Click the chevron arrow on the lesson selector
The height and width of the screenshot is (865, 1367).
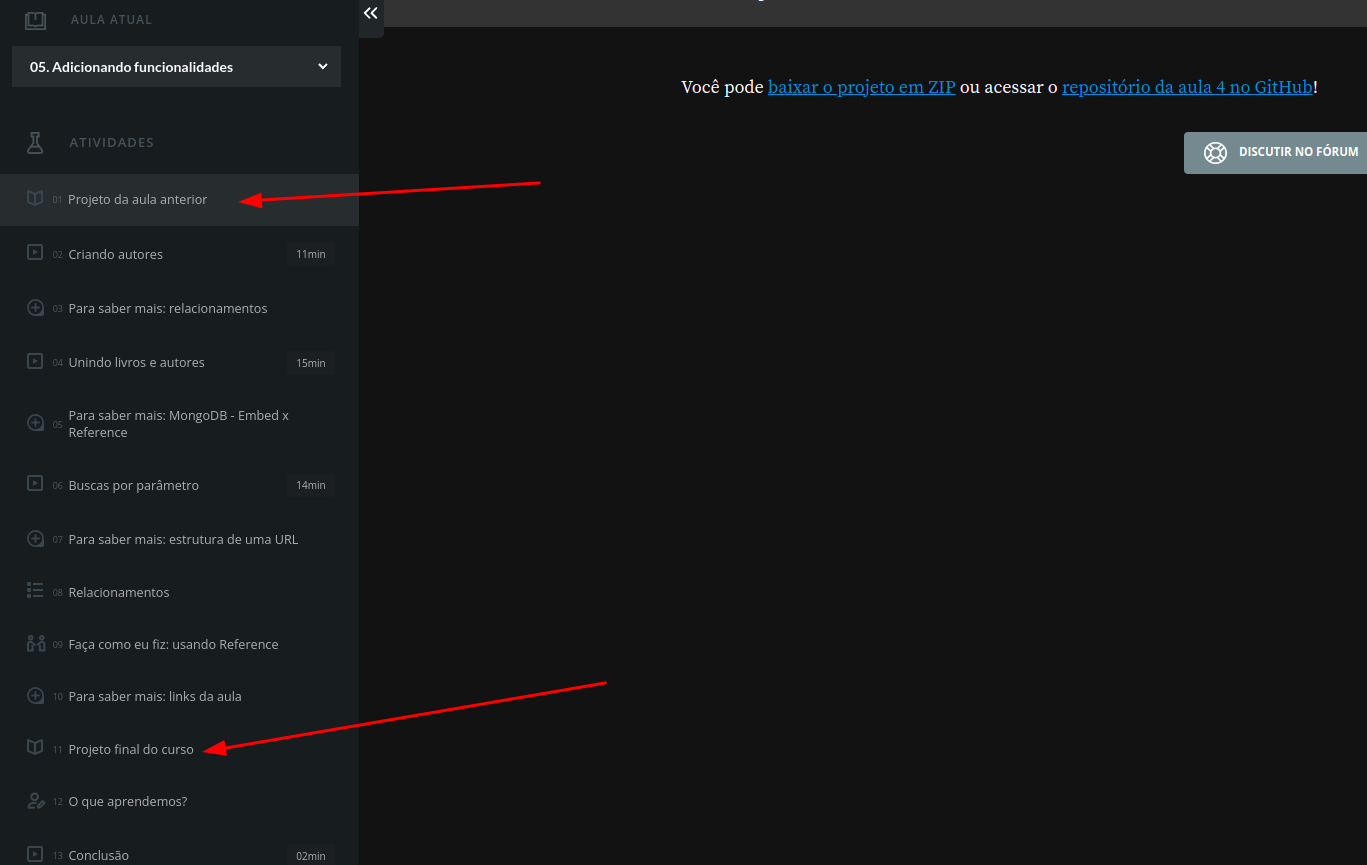coord(322,67)
